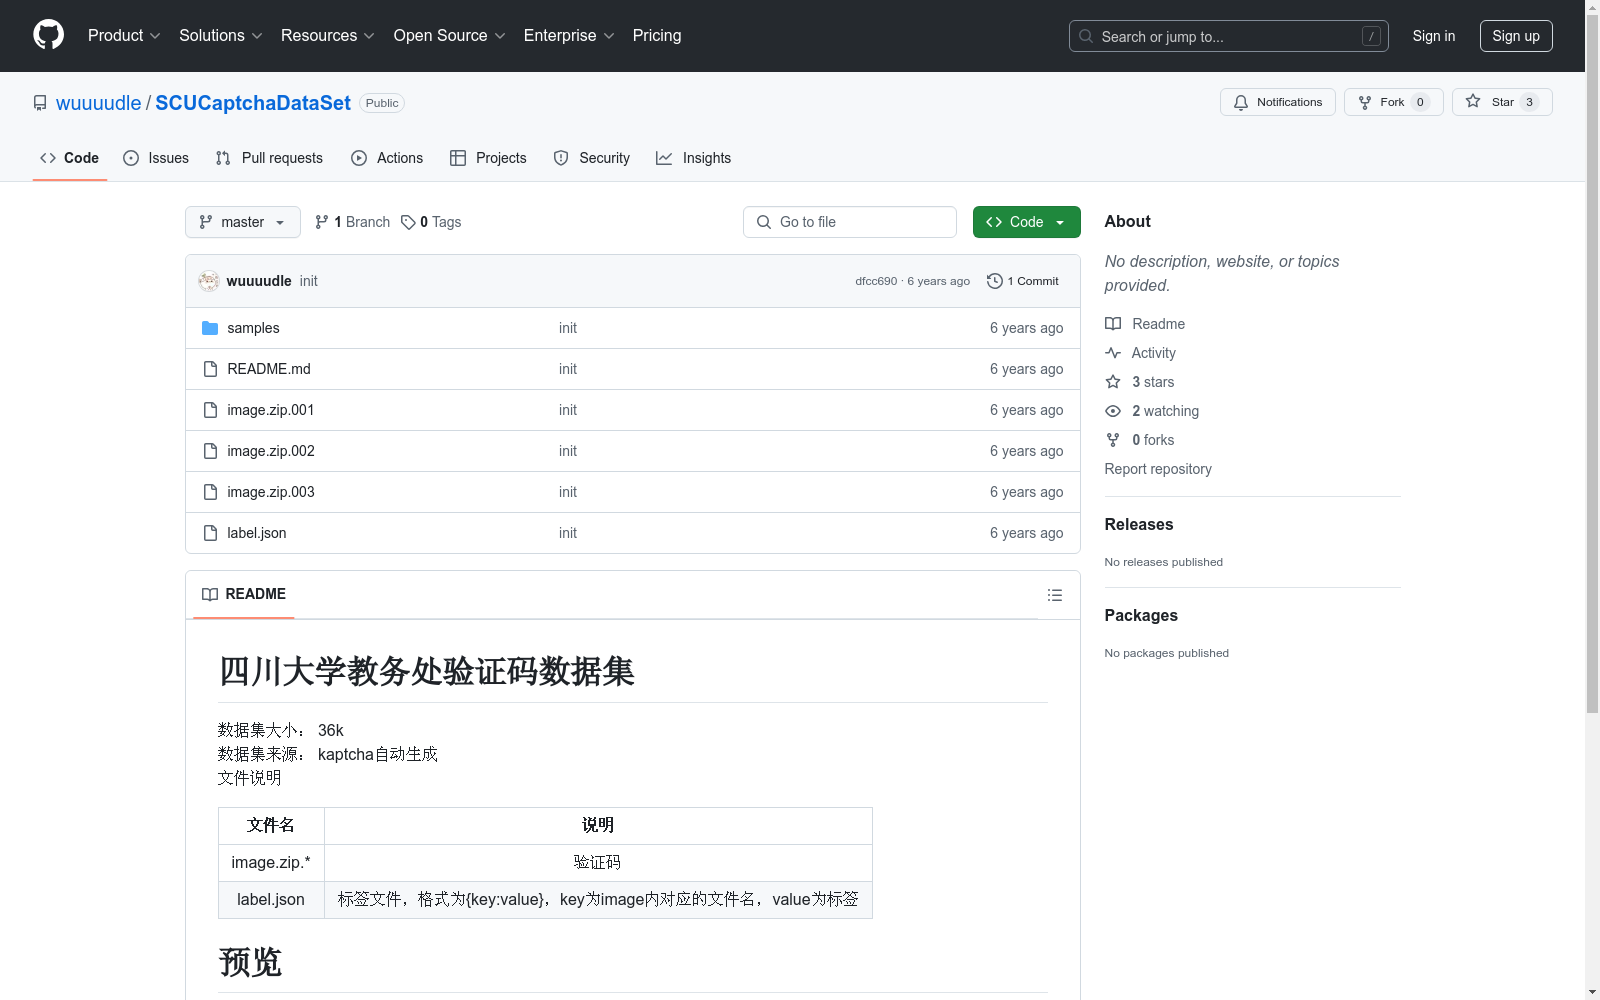
Task: Click the Packages heading link
Action: (1141, 615)
